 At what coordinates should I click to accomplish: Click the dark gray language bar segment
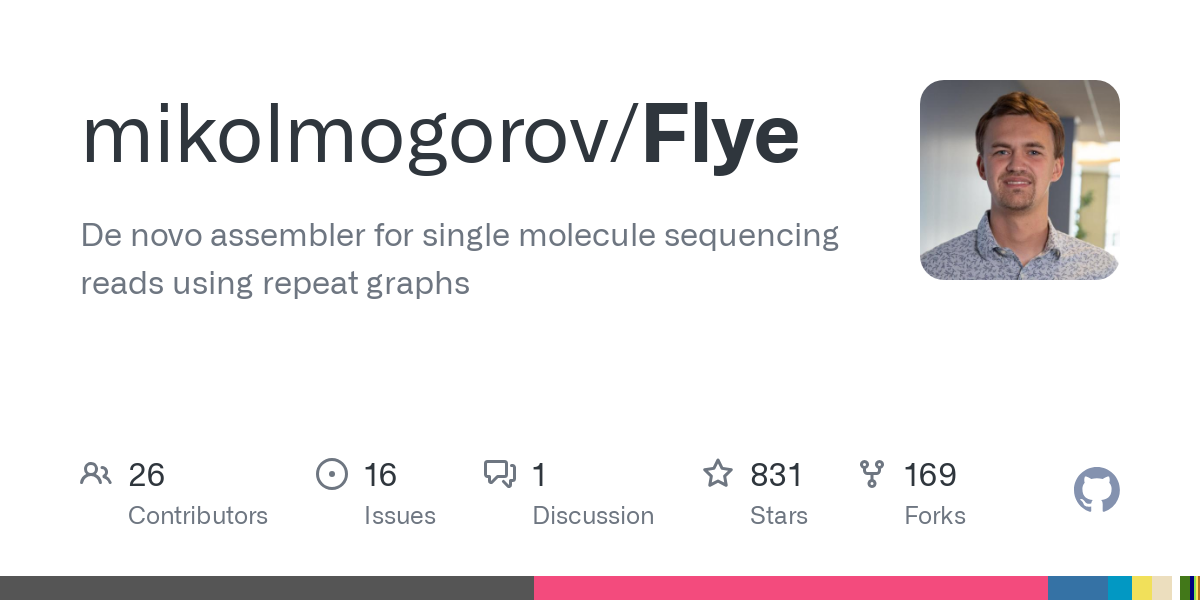point(267,588)
